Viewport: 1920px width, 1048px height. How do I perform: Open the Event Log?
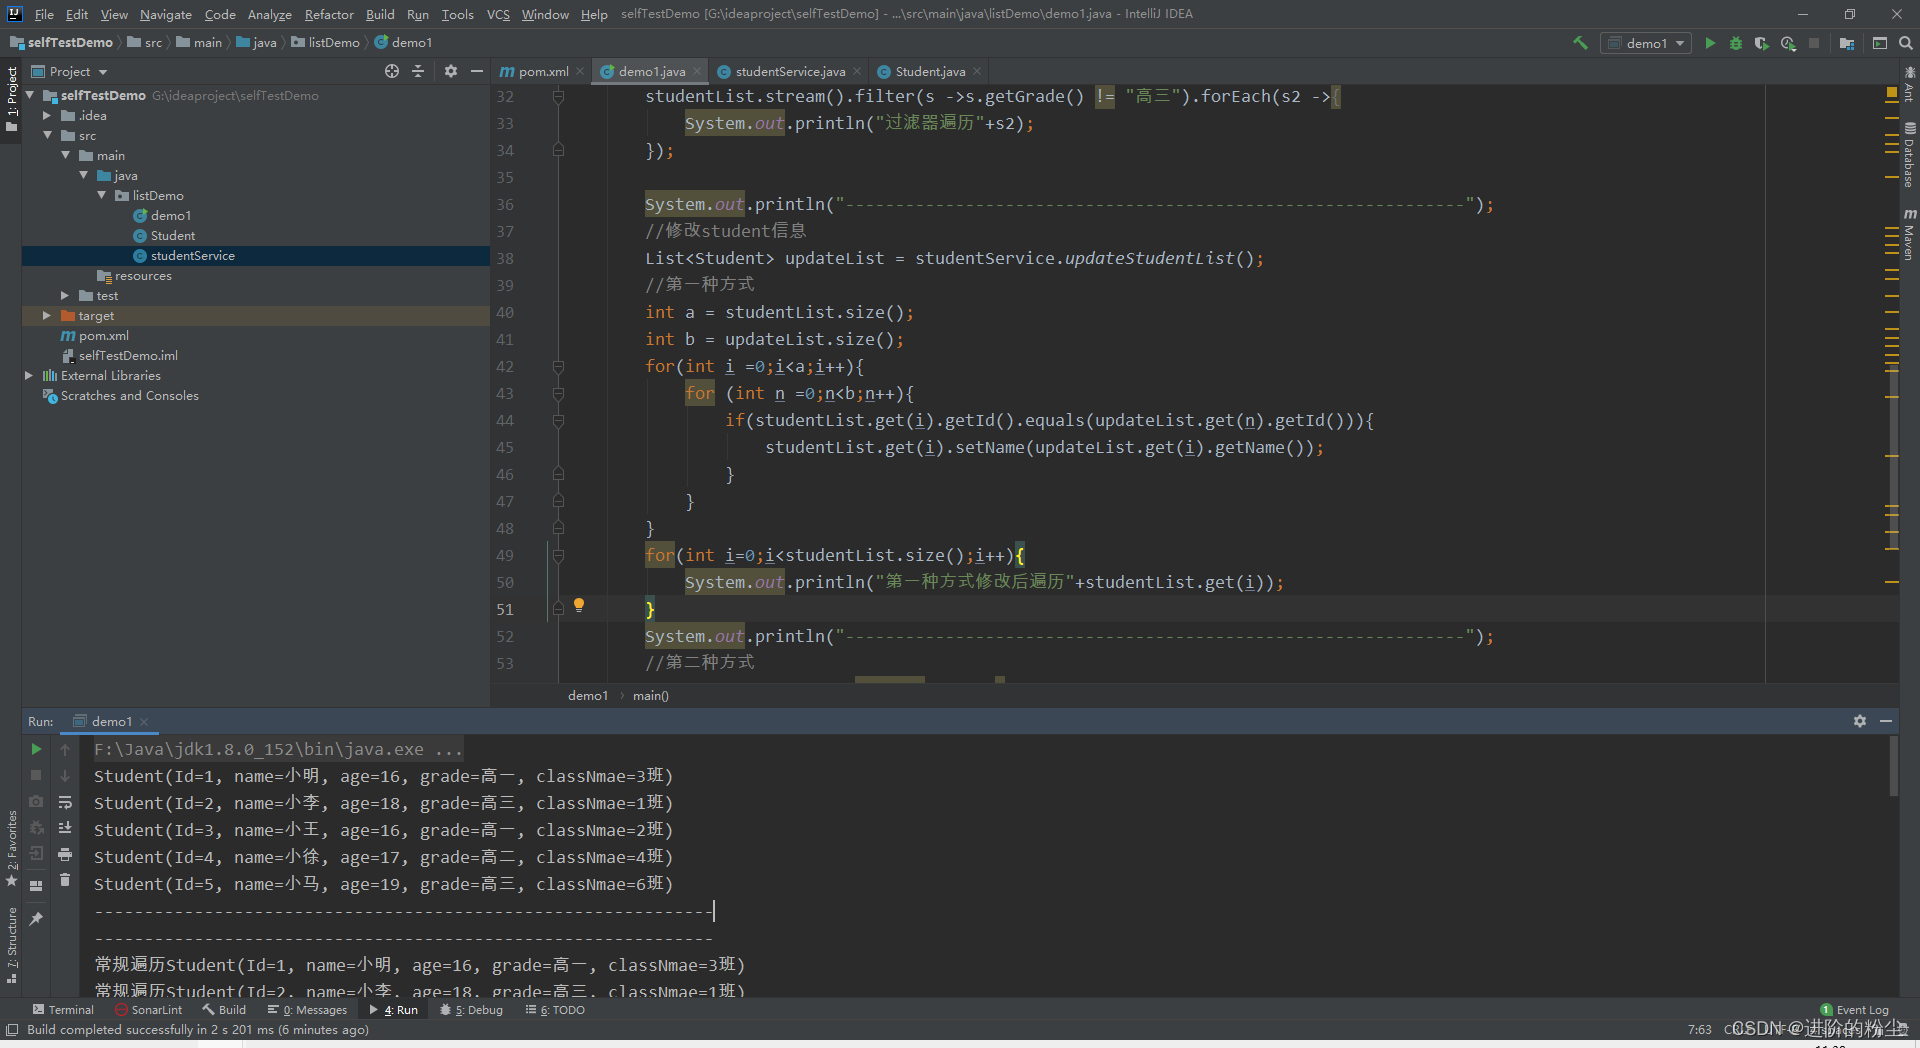[1854, 1010]
